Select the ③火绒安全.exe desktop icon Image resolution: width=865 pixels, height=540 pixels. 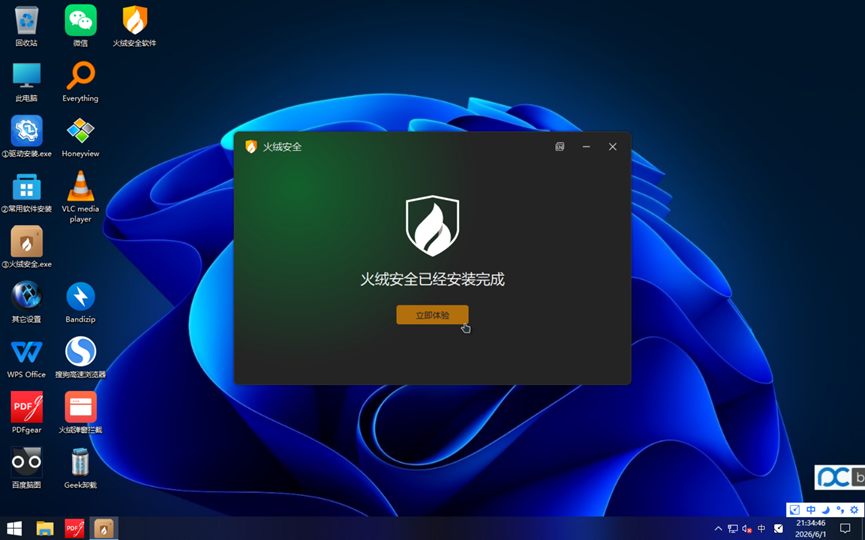[x=26, y=247]
